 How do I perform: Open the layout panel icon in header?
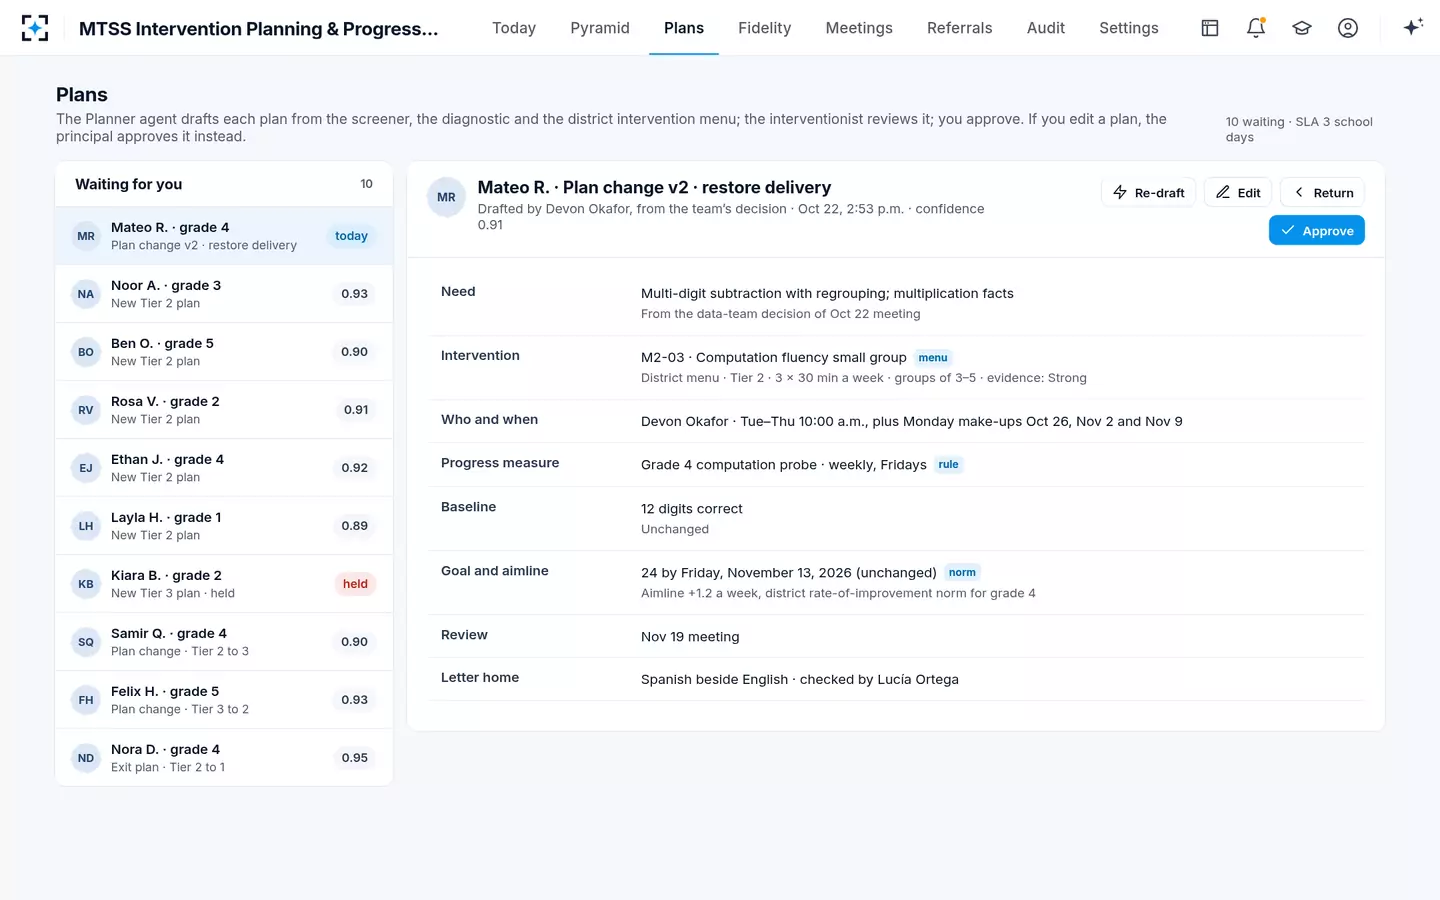click(1210, 28)
